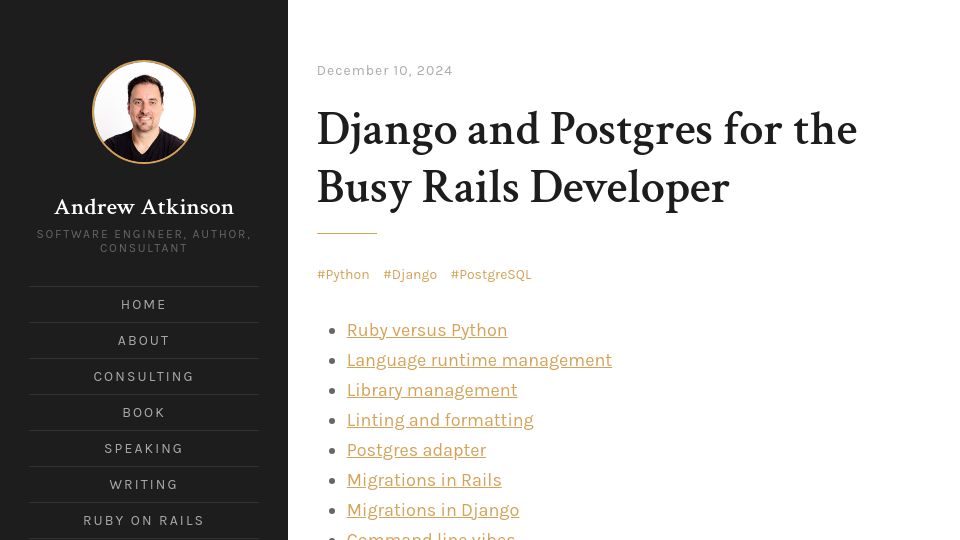The height and width of the screenshot is (540, 960).
Task: Open the Library management contents link
Action: tap(432, 390)
